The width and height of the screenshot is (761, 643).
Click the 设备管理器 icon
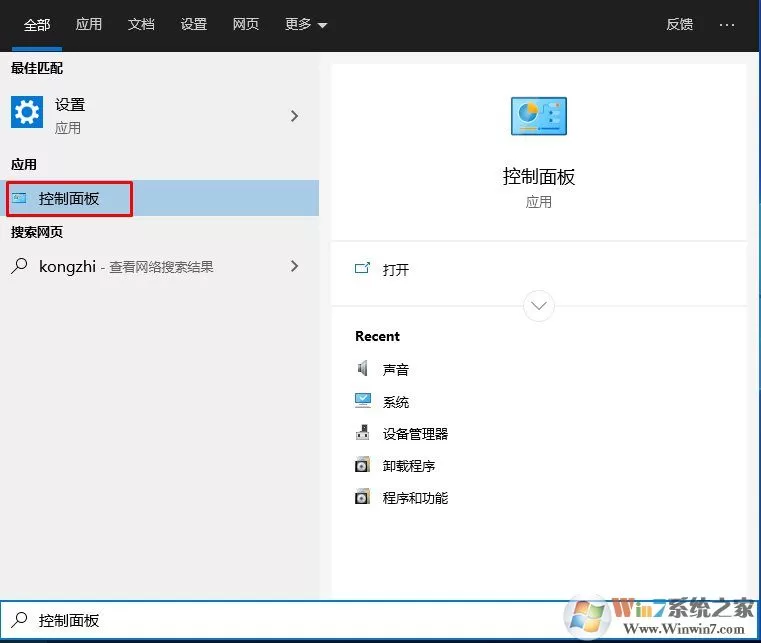pos(362,432)
